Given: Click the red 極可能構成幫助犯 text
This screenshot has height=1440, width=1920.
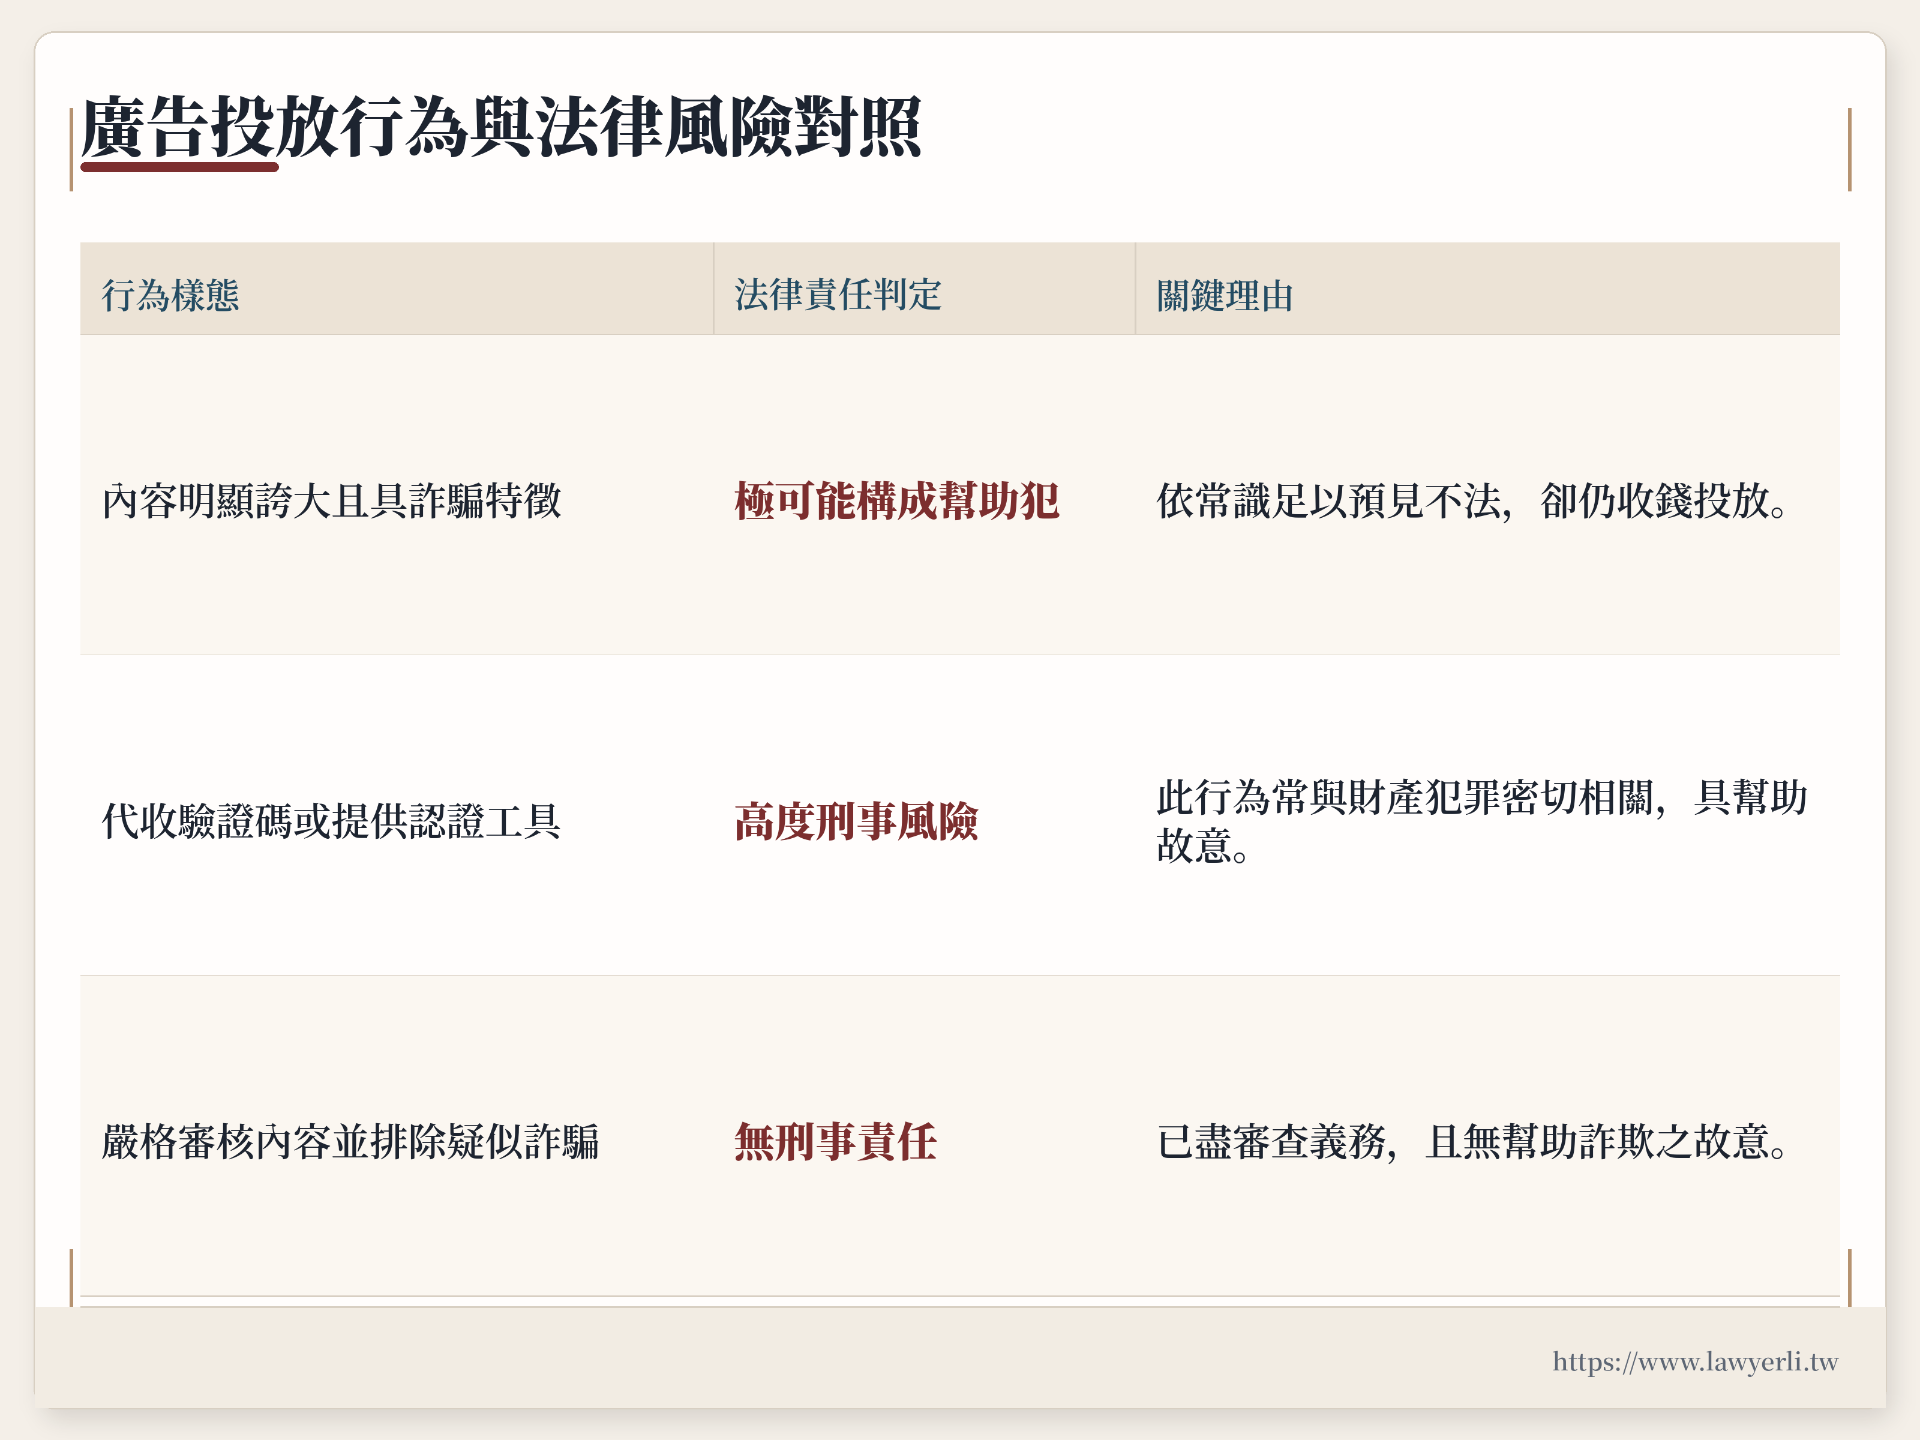Looking at the screenshot, I should (896, 501).
